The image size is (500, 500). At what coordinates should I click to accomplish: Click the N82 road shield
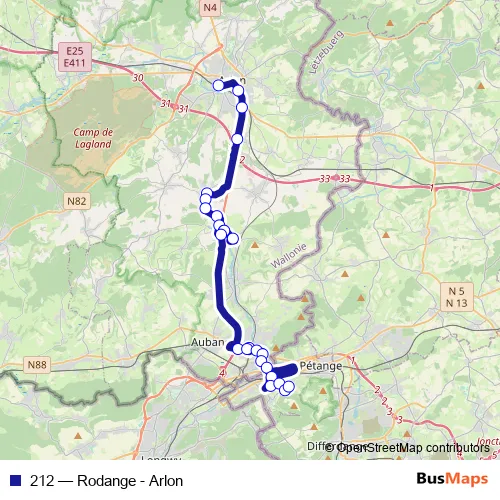tap(77, 201)
